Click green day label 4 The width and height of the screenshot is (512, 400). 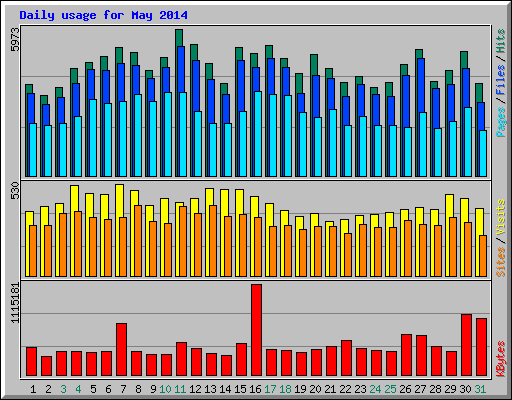[x=78, y=389]
